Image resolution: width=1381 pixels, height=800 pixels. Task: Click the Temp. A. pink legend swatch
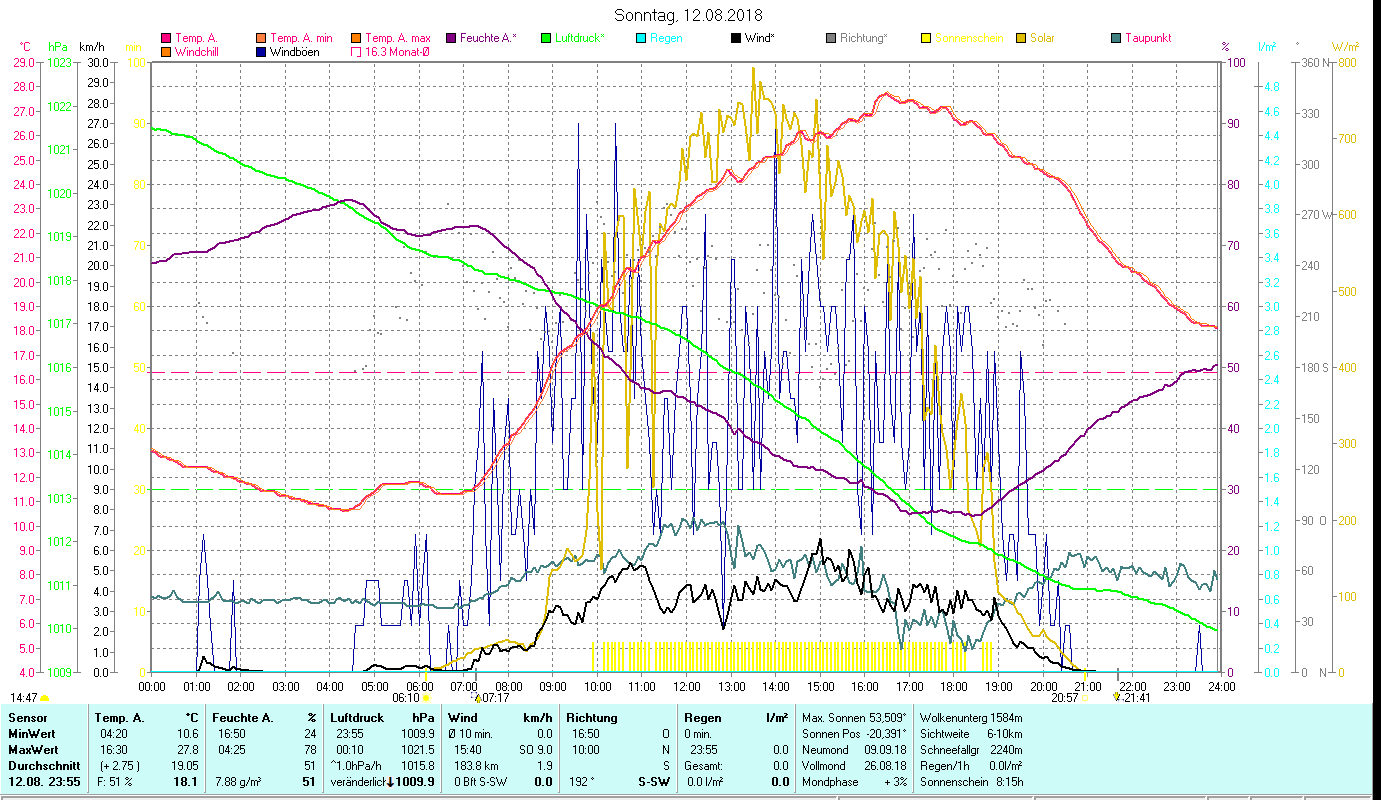166,38
